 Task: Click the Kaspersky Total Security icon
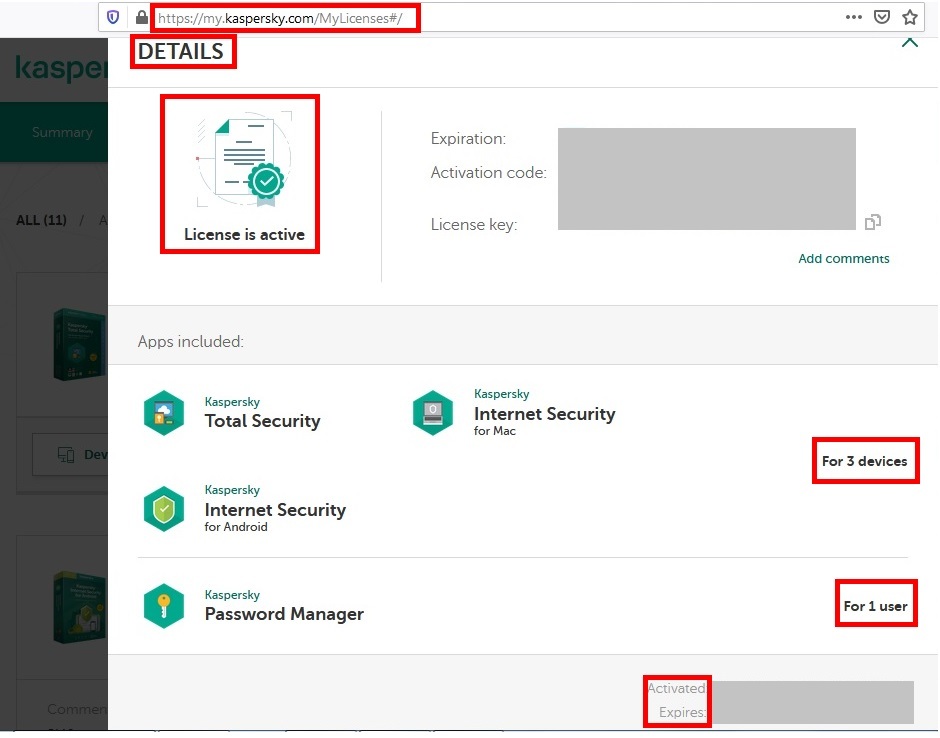[x=164, y=413]
